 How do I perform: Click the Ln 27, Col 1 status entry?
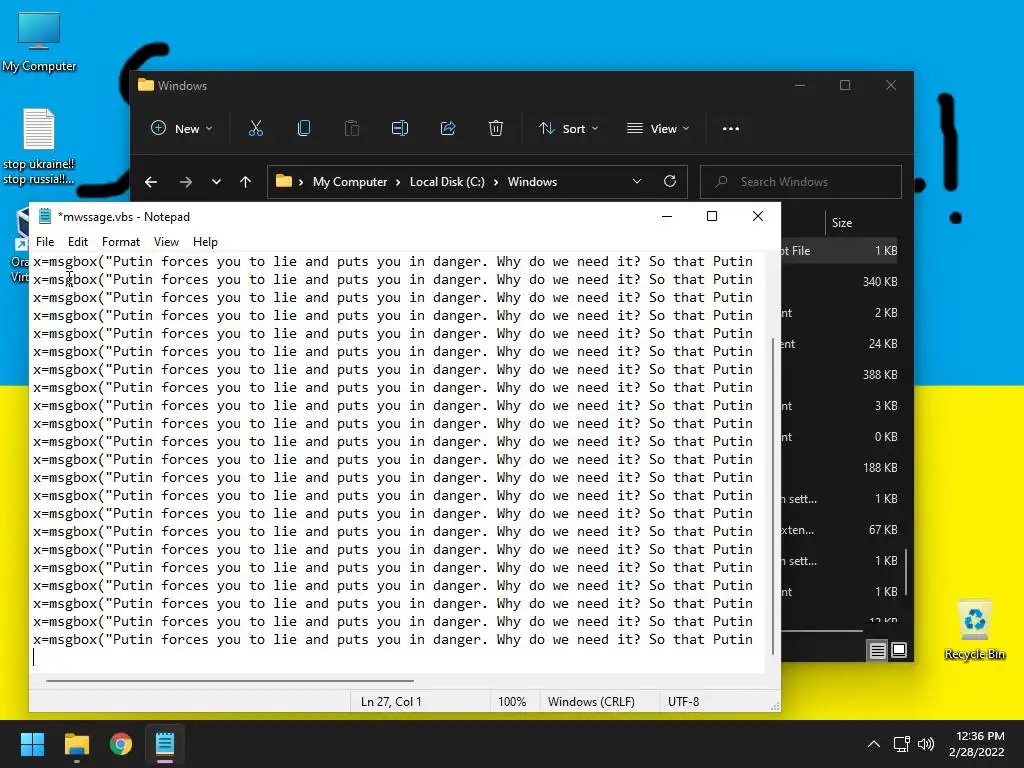coord(391,701)
